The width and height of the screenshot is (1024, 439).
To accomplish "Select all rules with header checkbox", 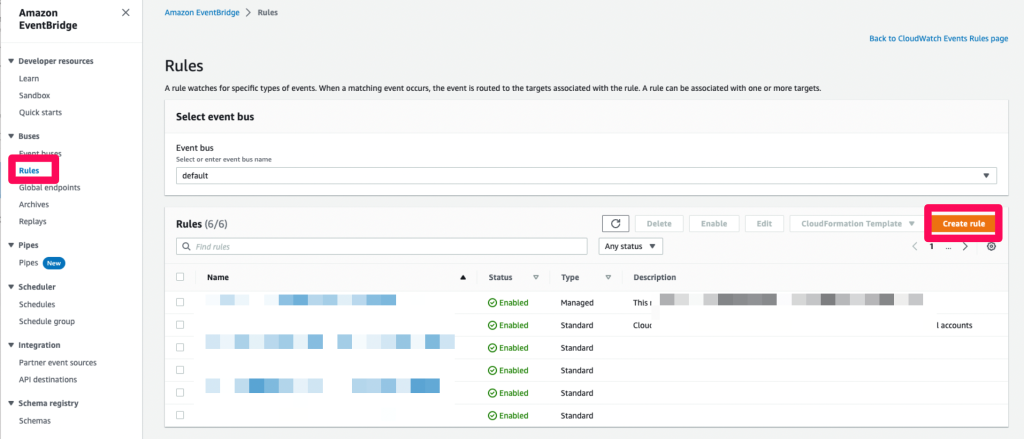I will [x=180, y=277].
